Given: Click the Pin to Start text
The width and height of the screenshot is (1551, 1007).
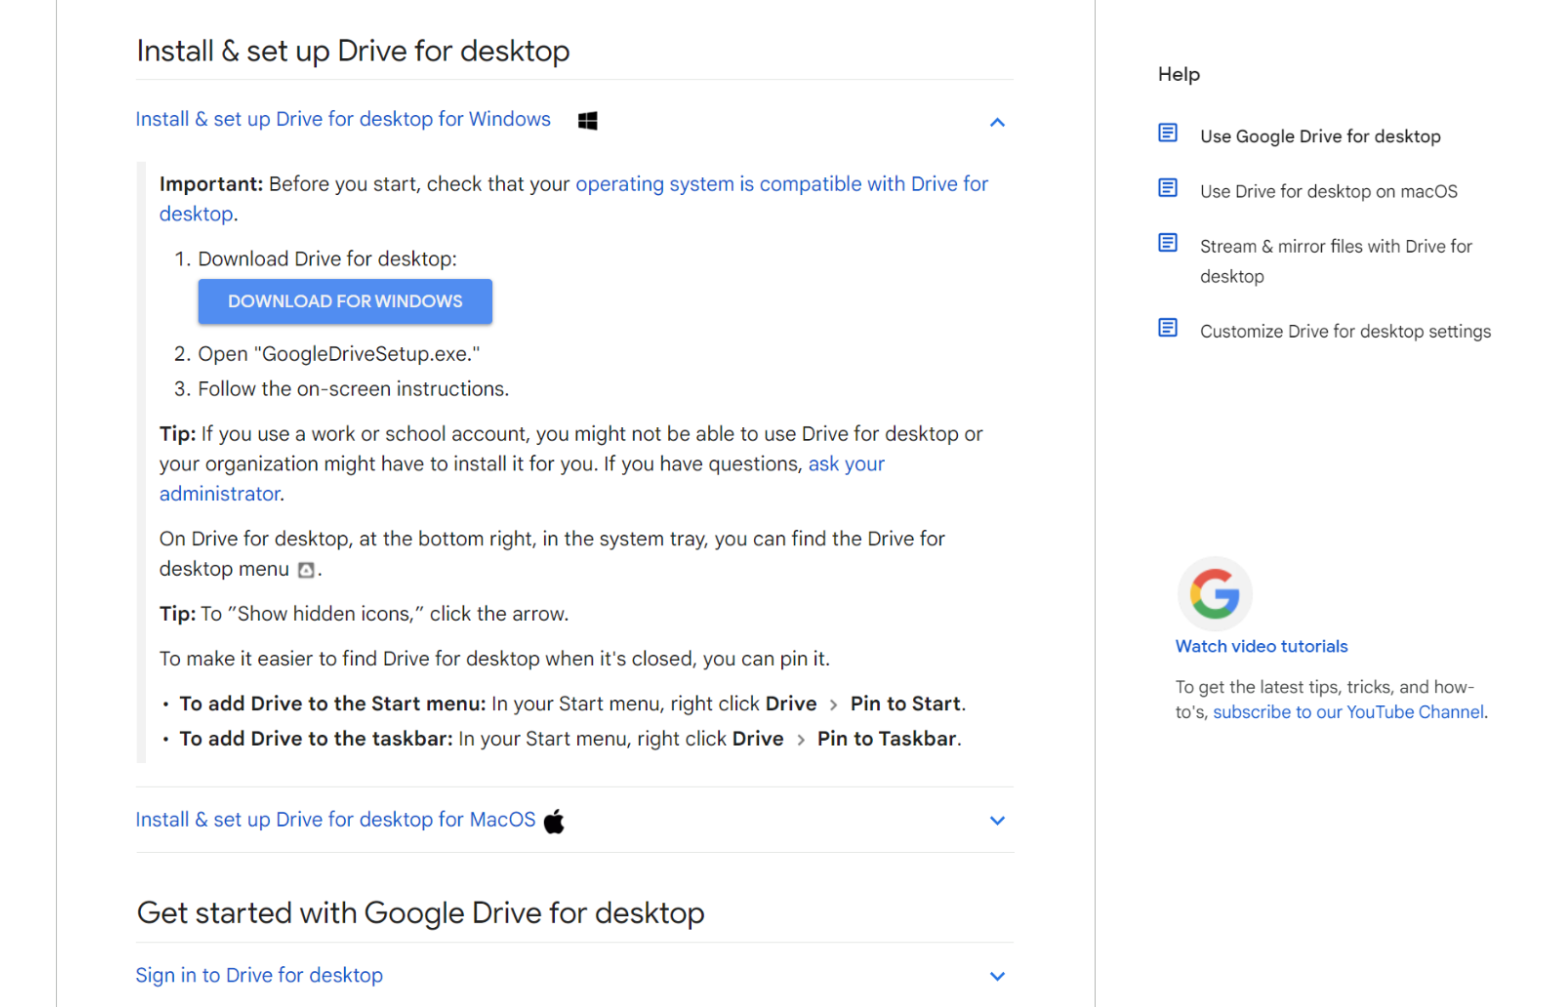Looking at the screenshot, I should coord(905,704).
